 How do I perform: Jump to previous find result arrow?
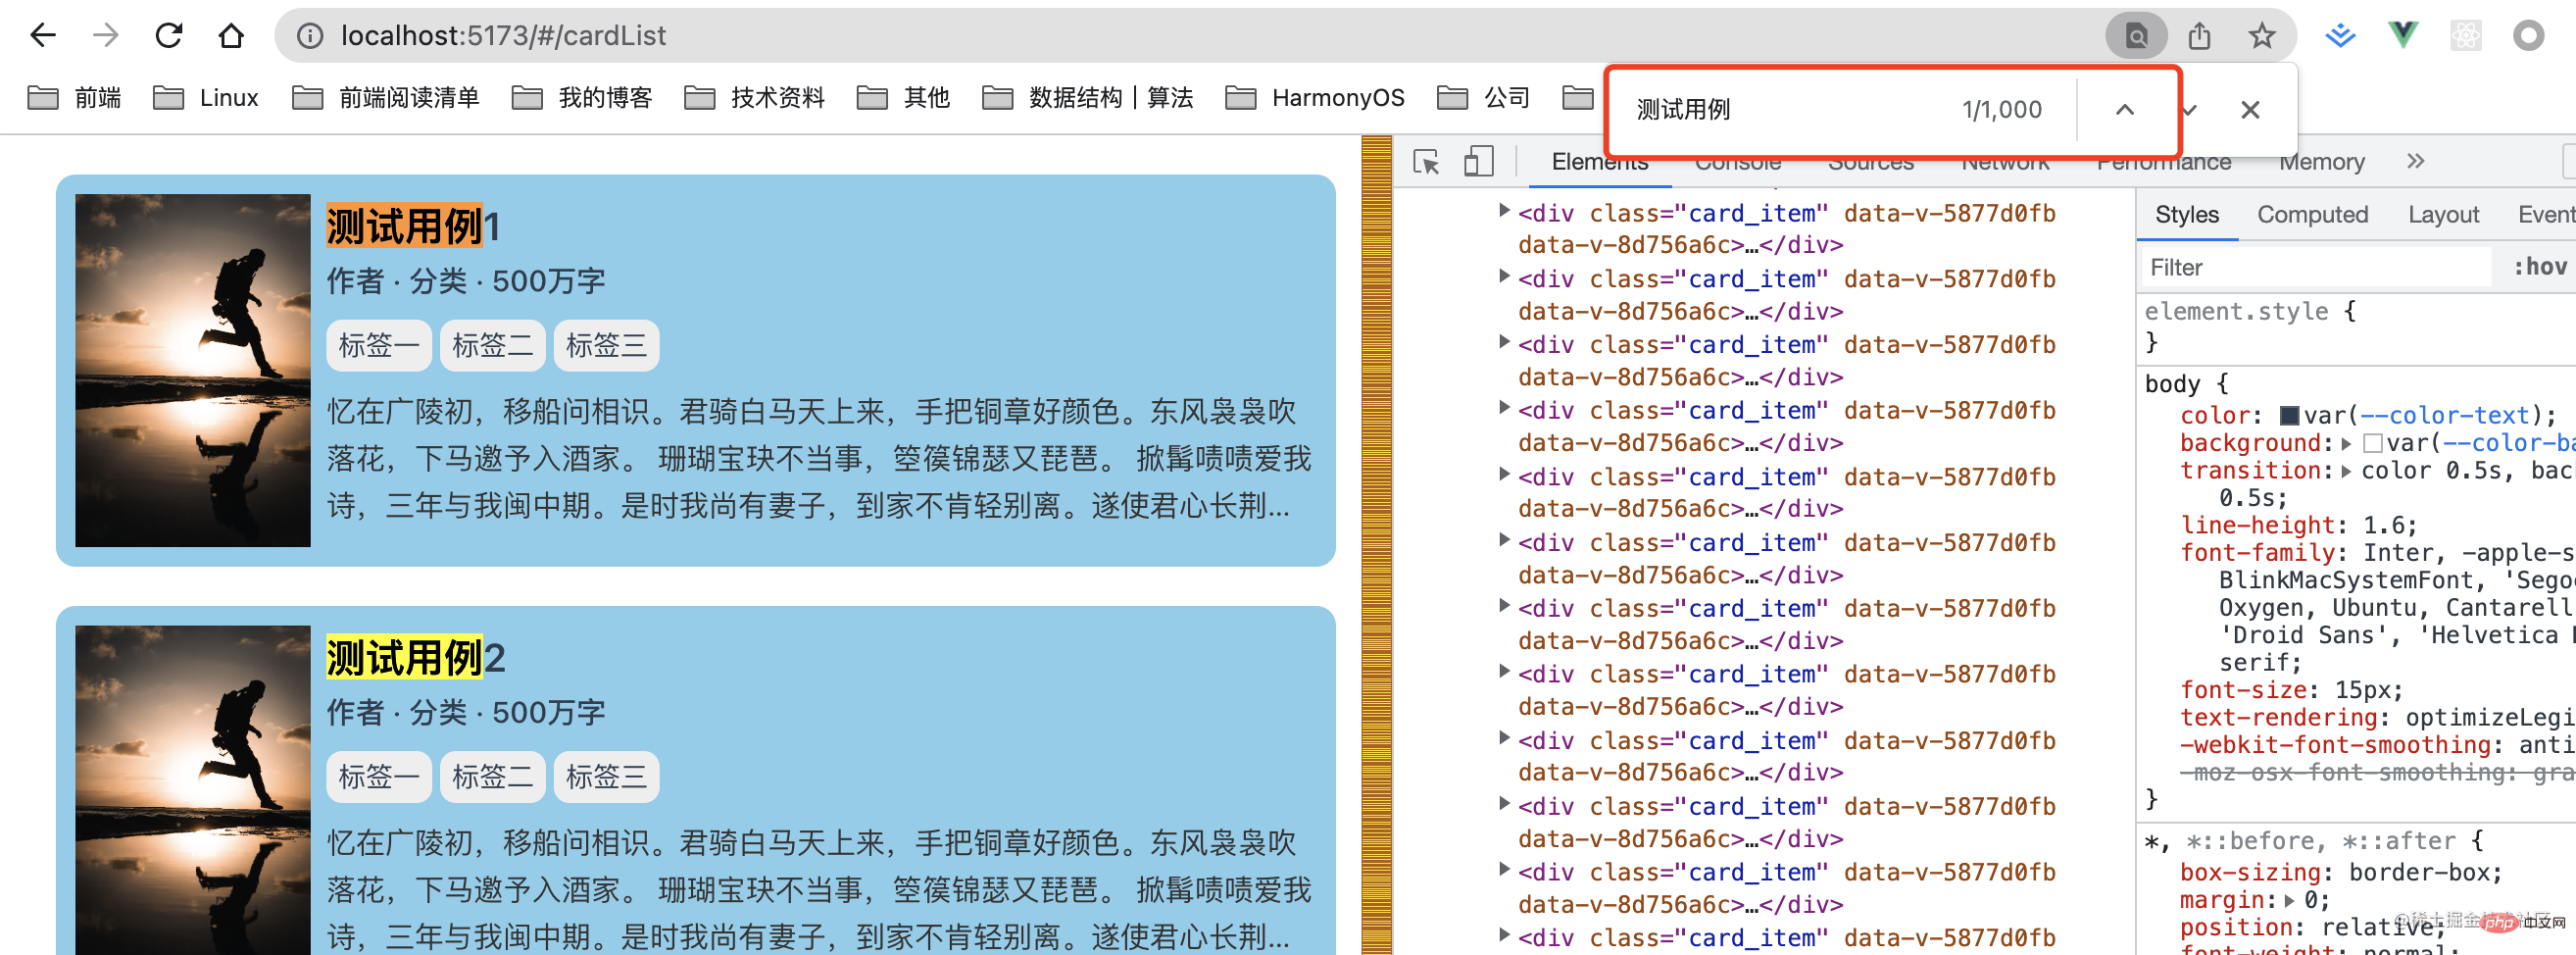[2125, 110]
